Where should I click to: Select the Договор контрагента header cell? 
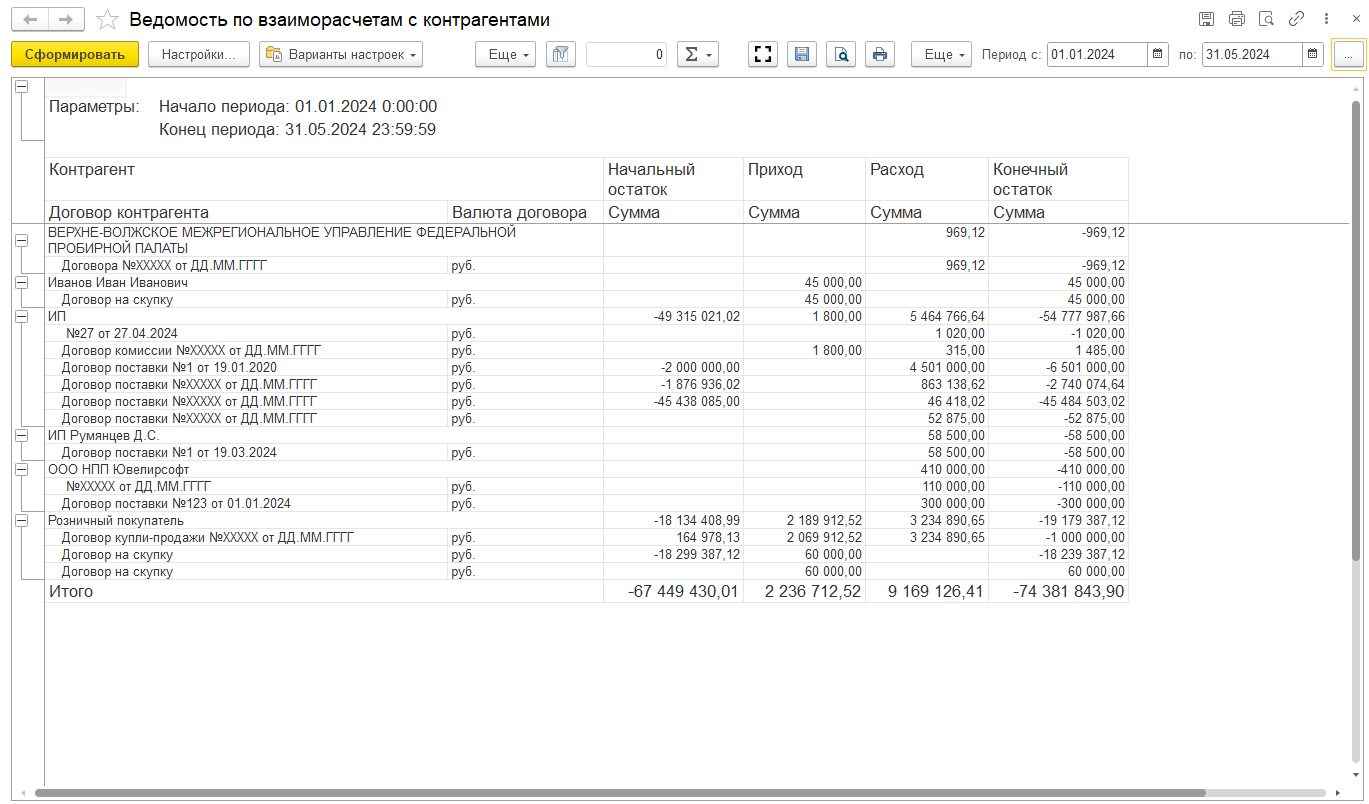tap(246, 212)
